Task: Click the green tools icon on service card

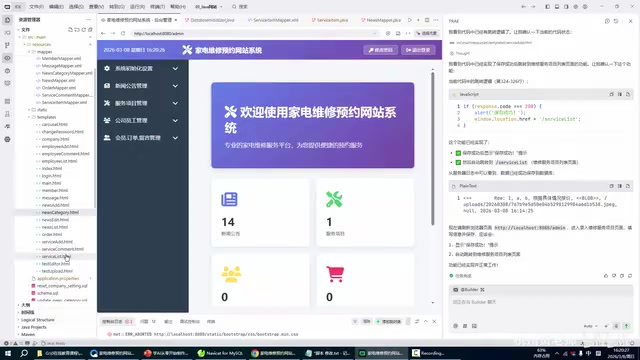Action: pos(334,199)
